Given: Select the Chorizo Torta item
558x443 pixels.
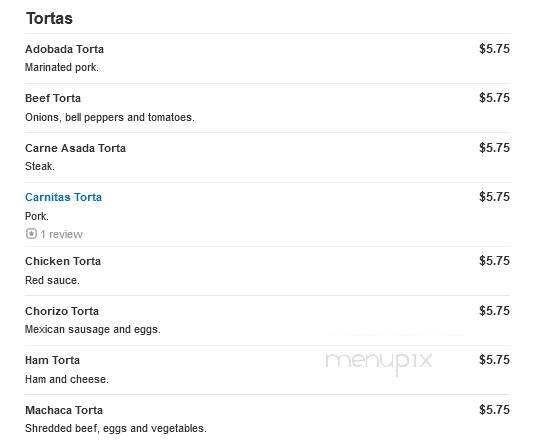Looking at the screenshot, I should click(62, 311).
